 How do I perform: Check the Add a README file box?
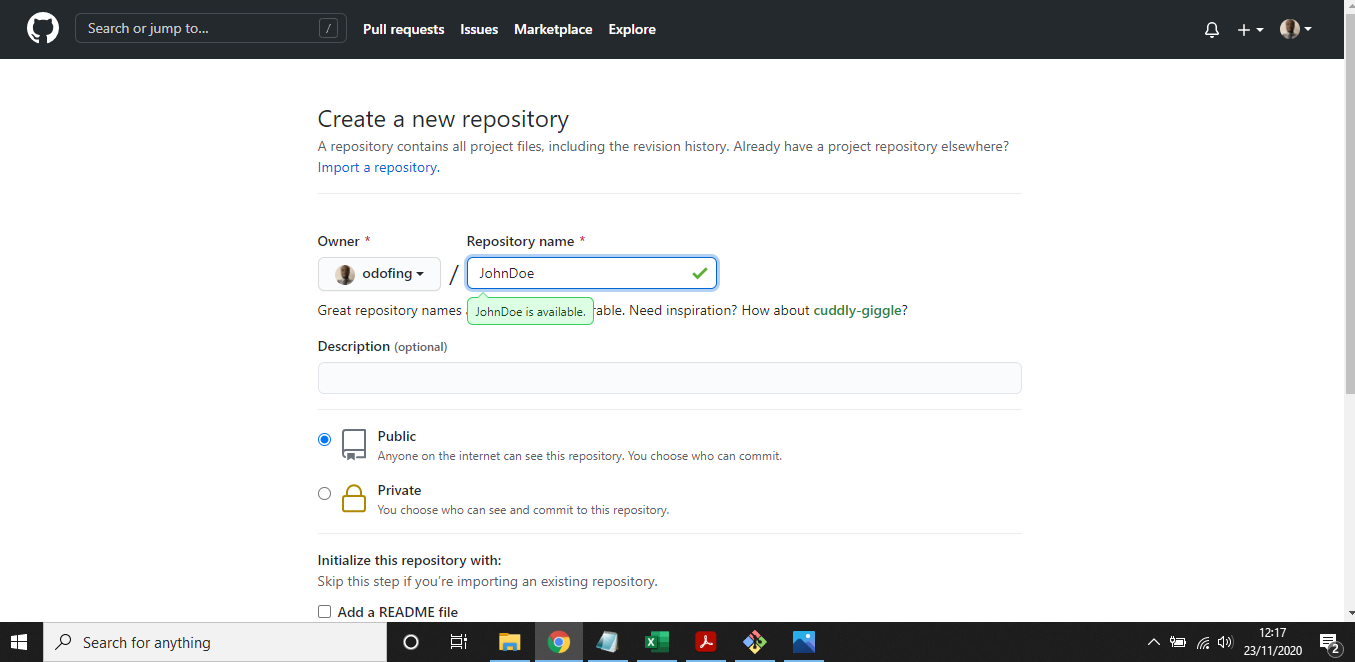tap(324, 612)
